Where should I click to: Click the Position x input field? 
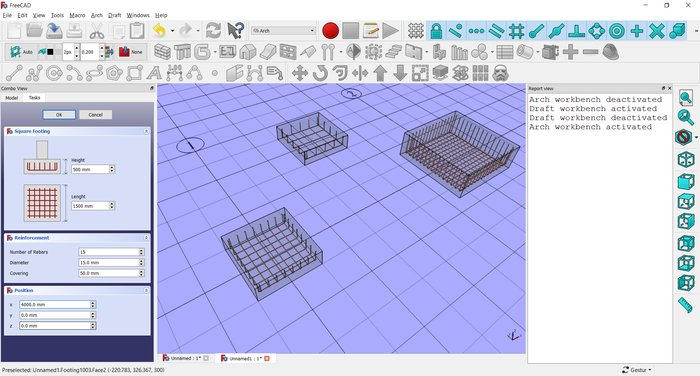click(58, 305)
